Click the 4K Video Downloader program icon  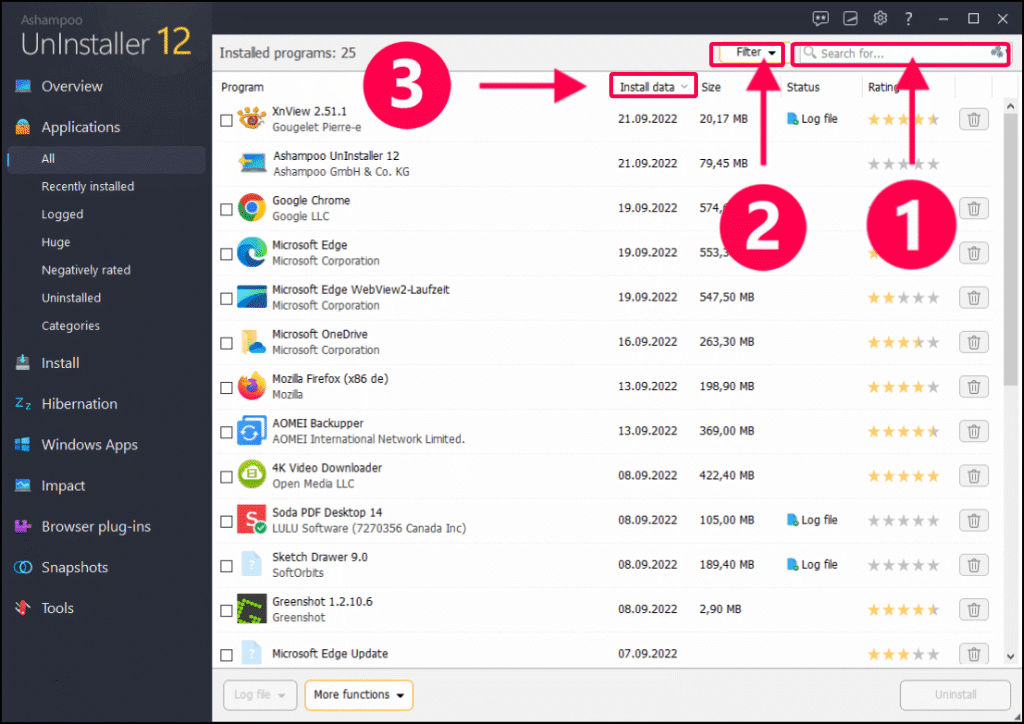point(251,475)
